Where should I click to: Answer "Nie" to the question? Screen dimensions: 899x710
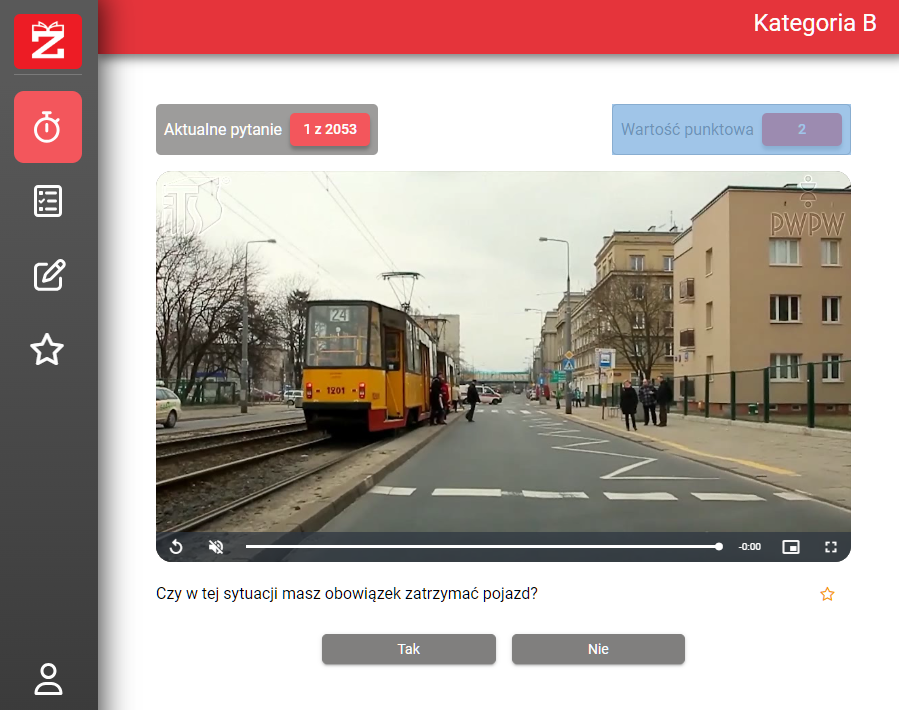pyautogui.click(x=598, y=649)
